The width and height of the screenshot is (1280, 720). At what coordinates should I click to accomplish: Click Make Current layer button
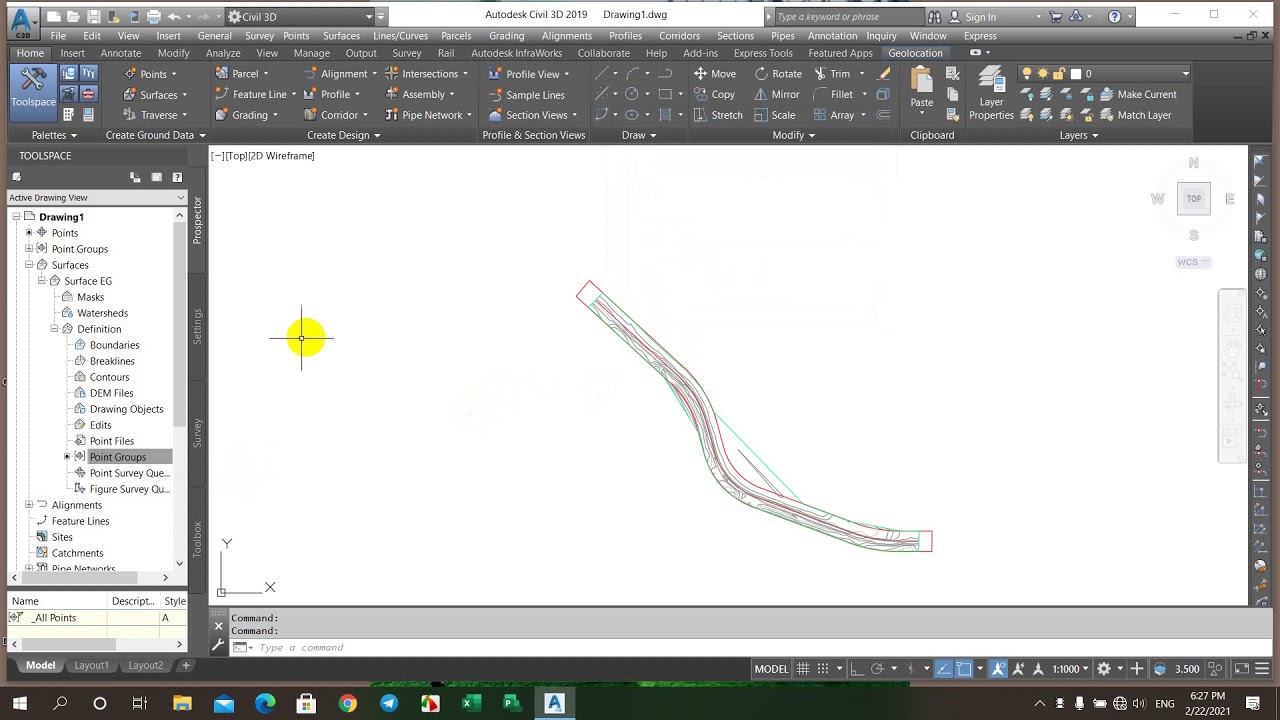[x=1138, y=94]
